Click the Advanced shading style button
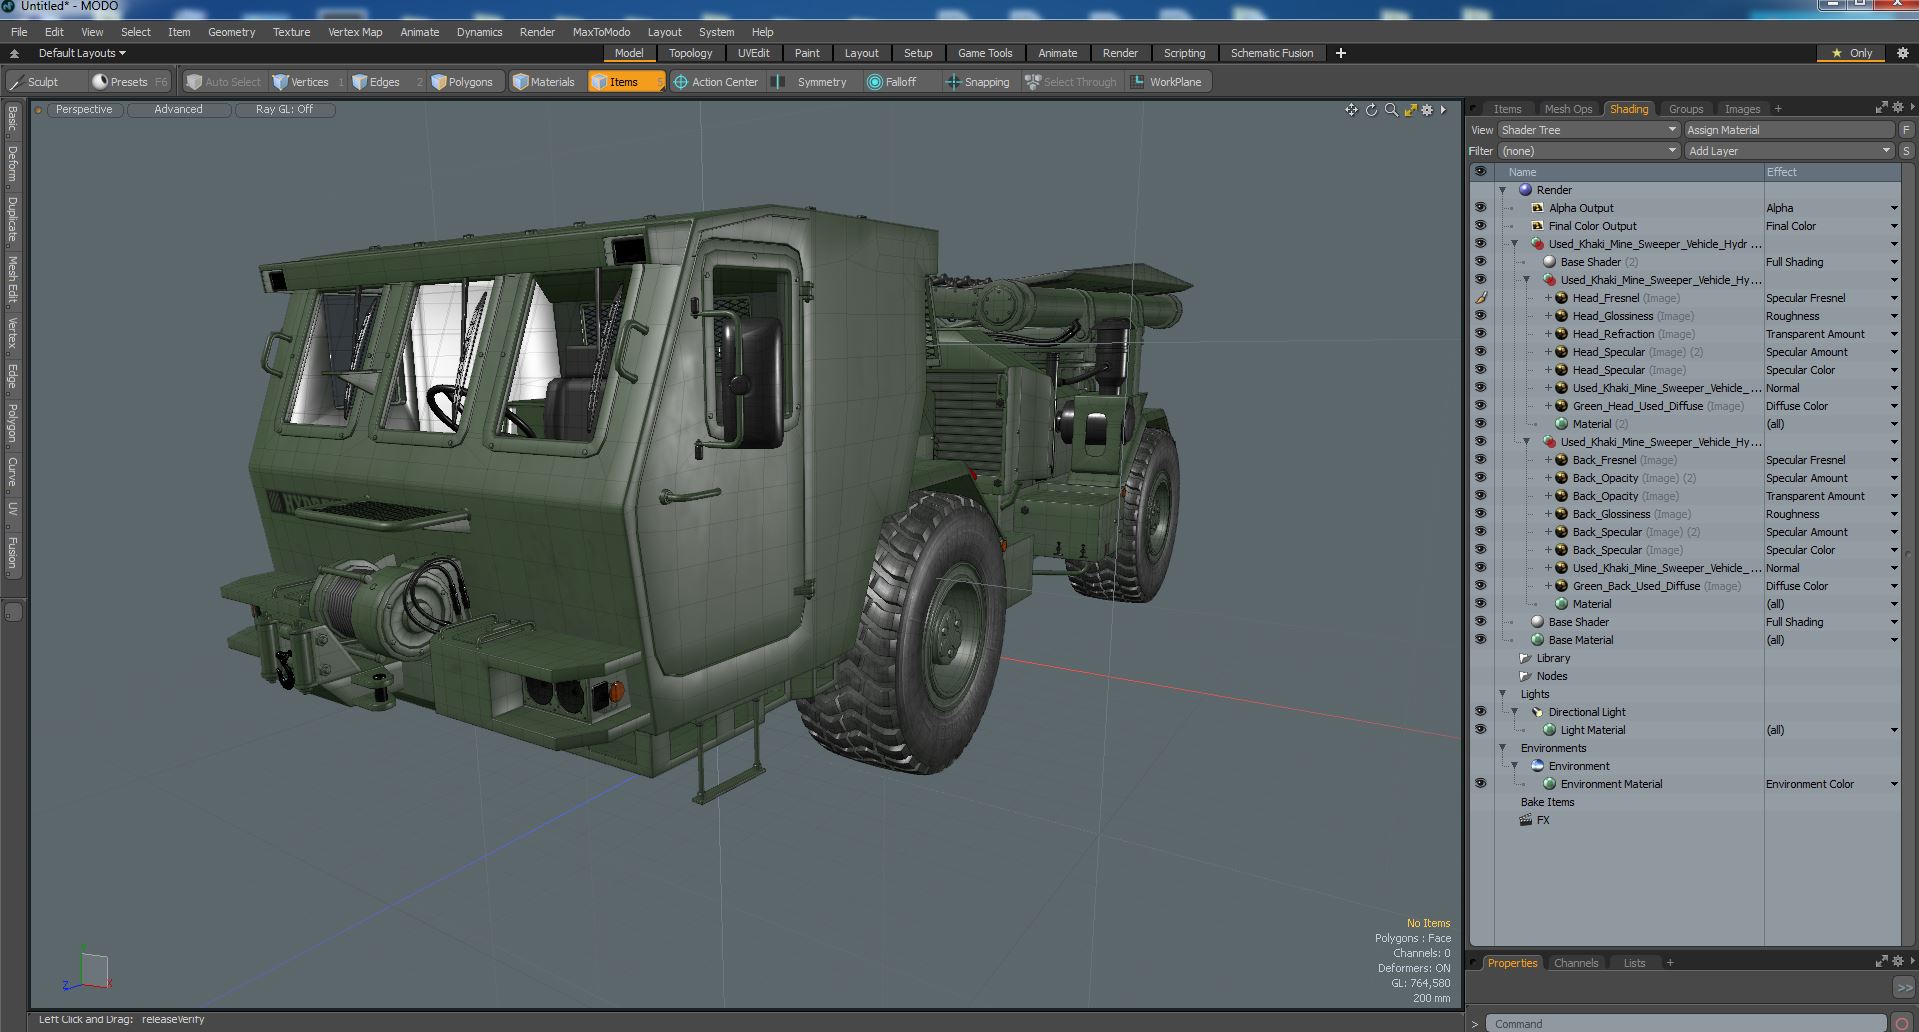 pos(178,110)
